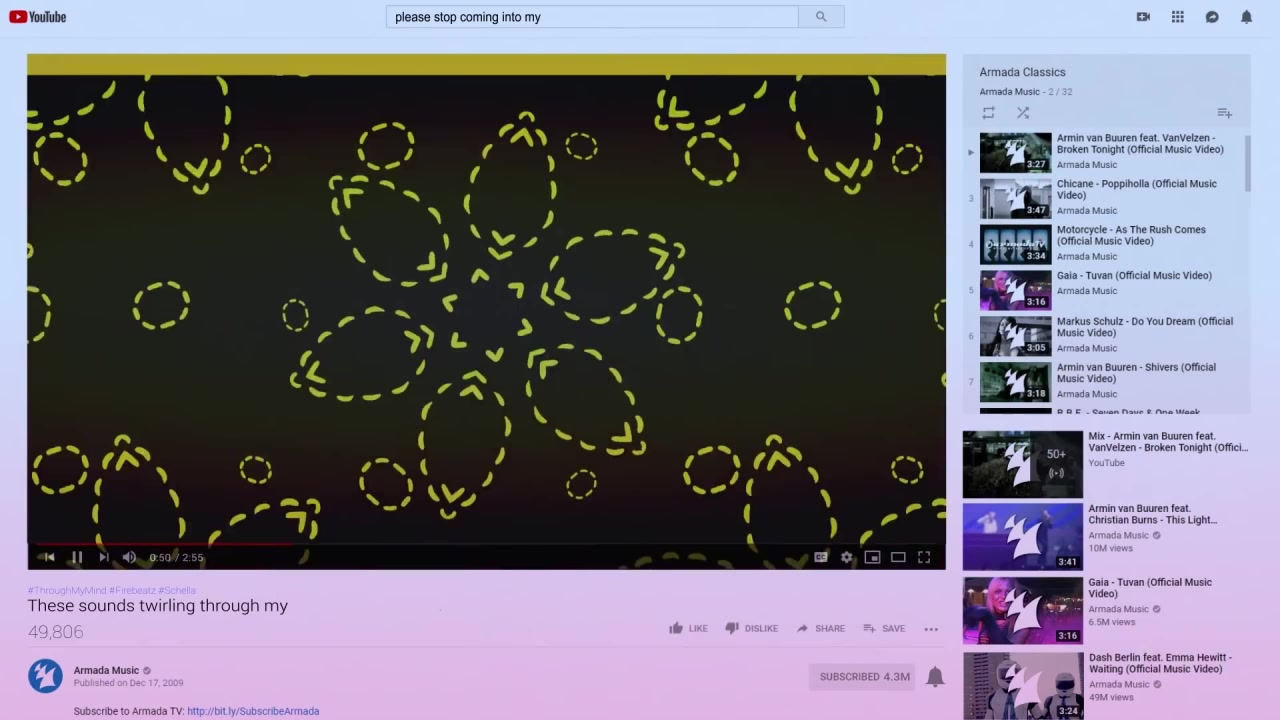Play Chicane - Poppiholla in playlist

[x=1106, y=198]
